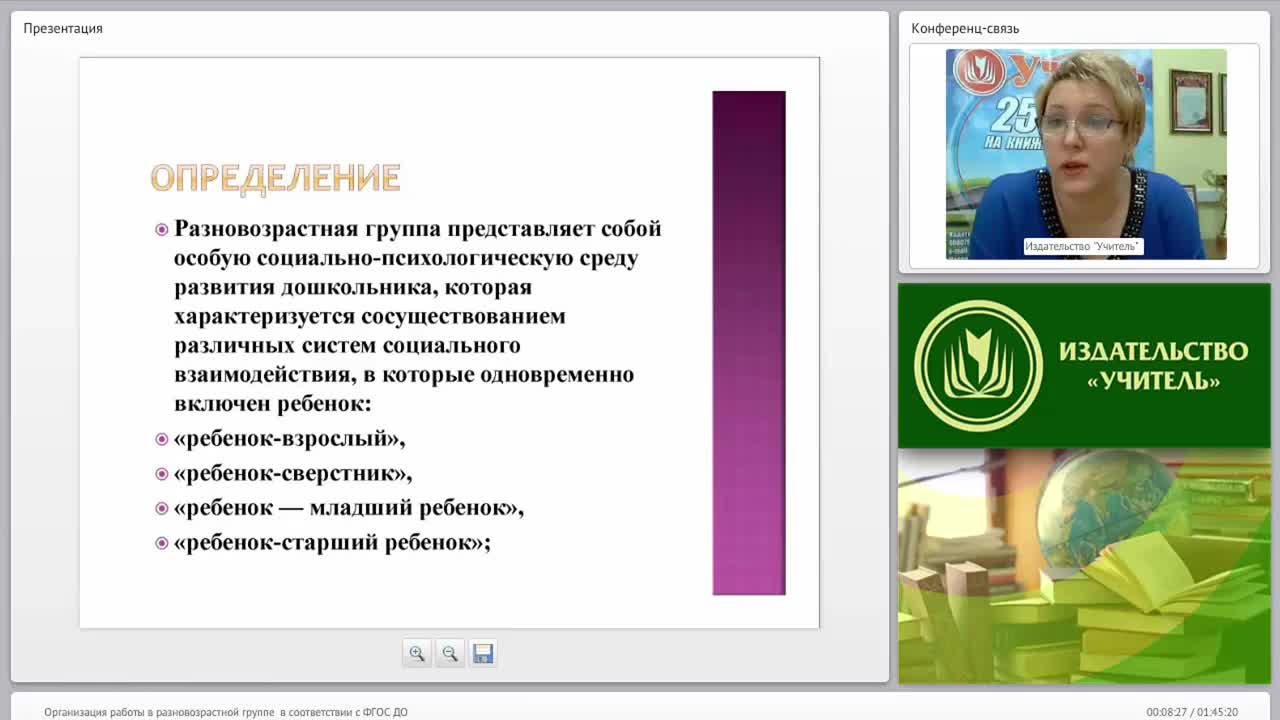1280x720 pixels.
Task: Click the speaker's webcam video feed
Action: click(1086, 154)
